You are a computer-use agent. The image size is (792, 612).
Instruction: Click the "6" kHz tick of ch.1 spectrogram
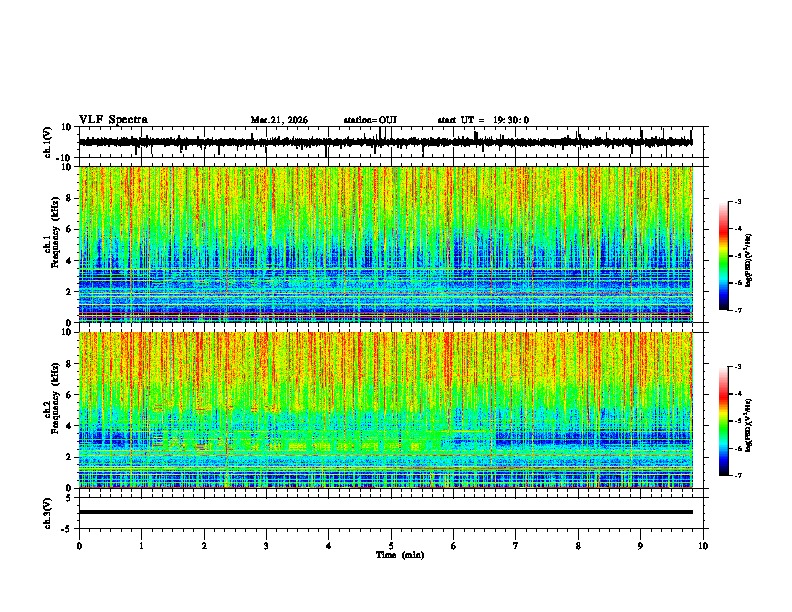(x=70, y=230)
